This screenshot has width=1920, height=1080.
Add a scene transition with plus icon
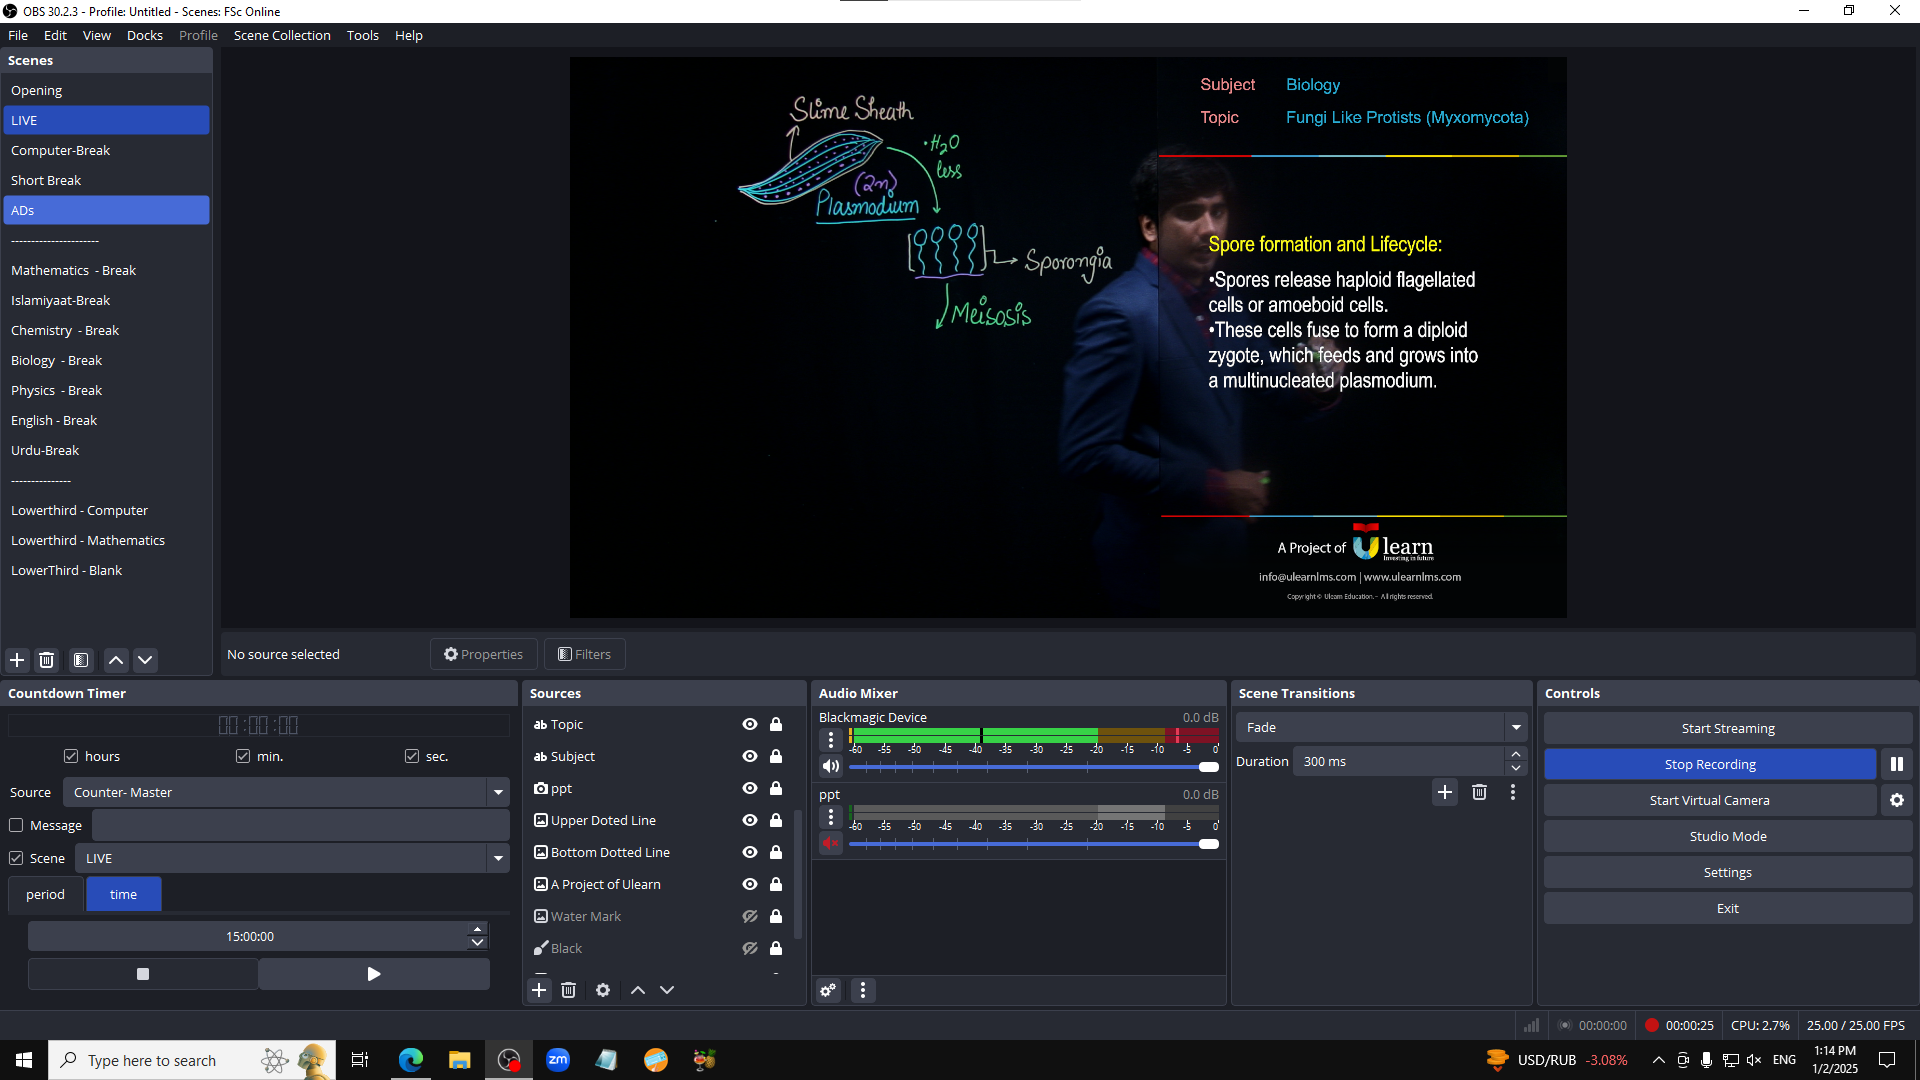click(1445, 792)
